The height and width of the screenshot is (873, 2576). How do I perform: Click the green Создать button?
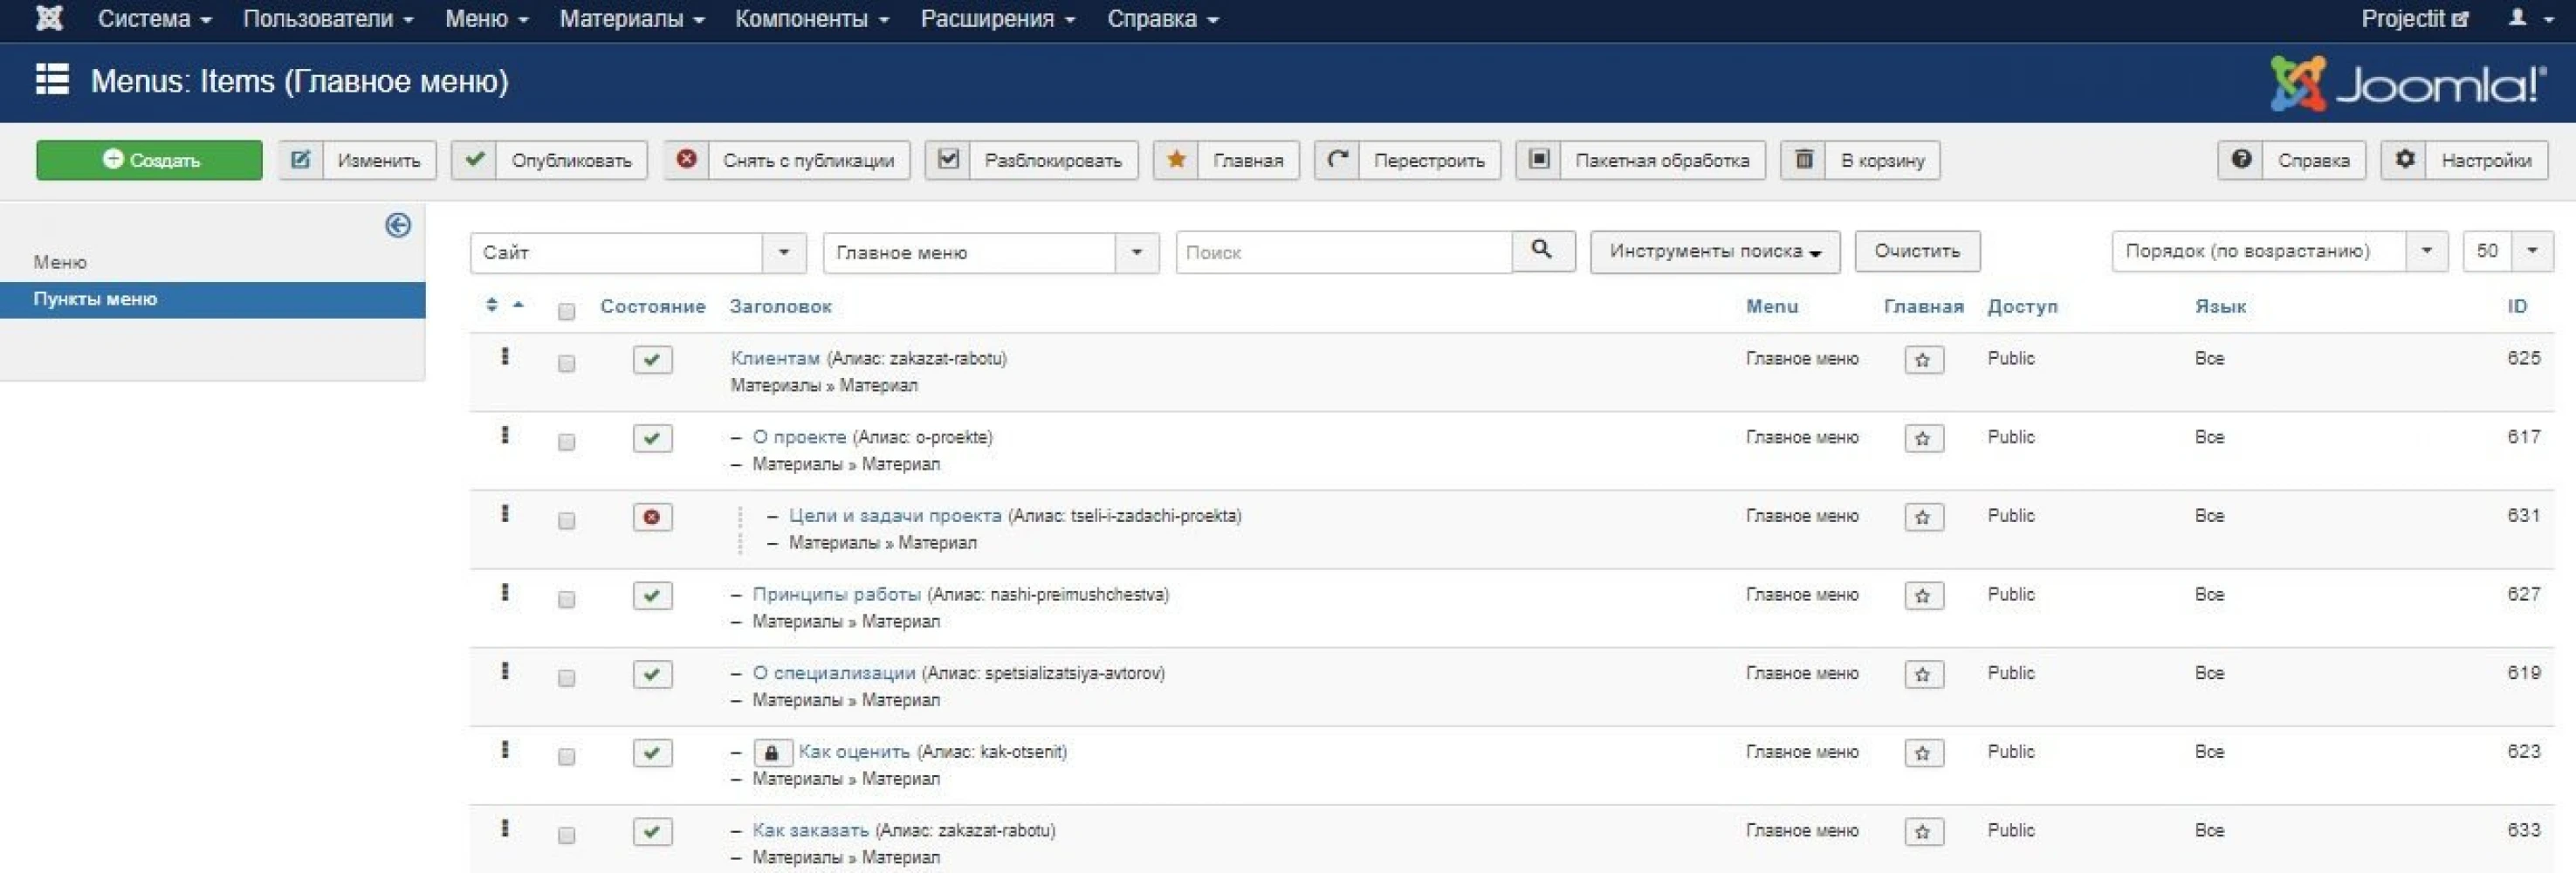click(149, 160)
